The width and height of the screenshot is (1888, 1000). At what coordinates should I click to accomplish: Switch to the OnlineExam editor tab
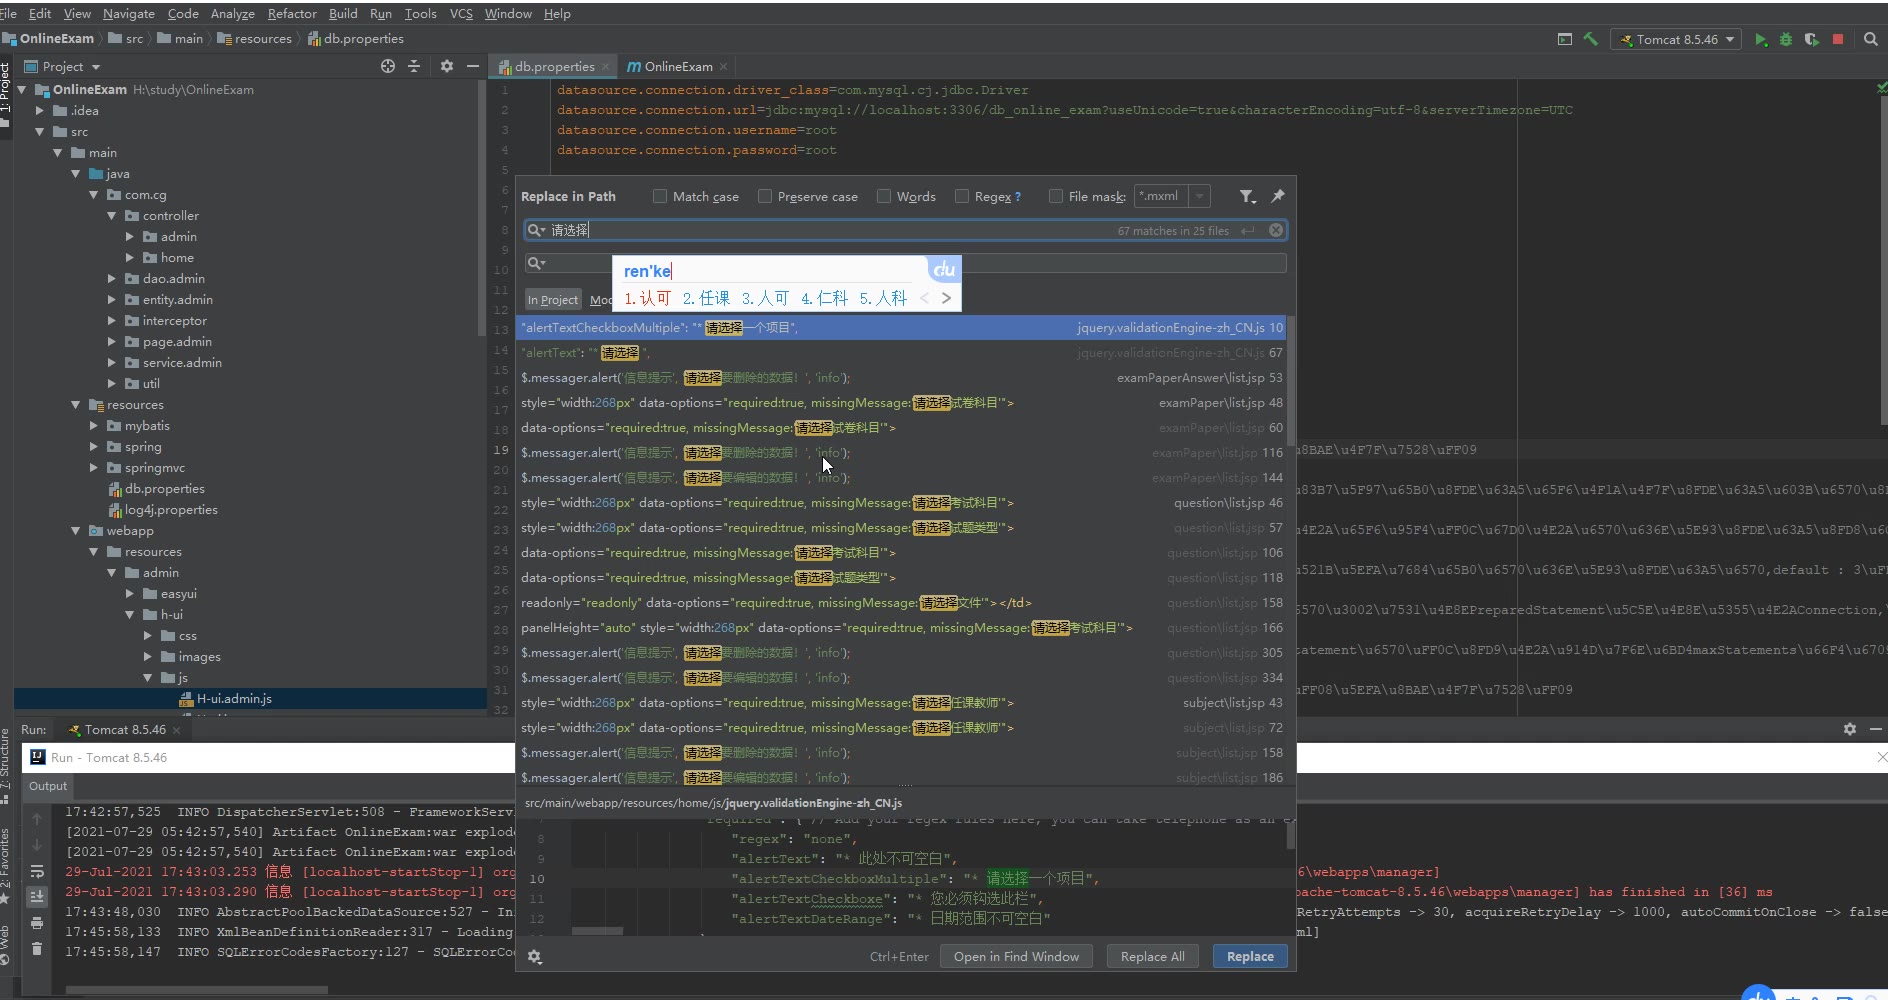(677, 67)
